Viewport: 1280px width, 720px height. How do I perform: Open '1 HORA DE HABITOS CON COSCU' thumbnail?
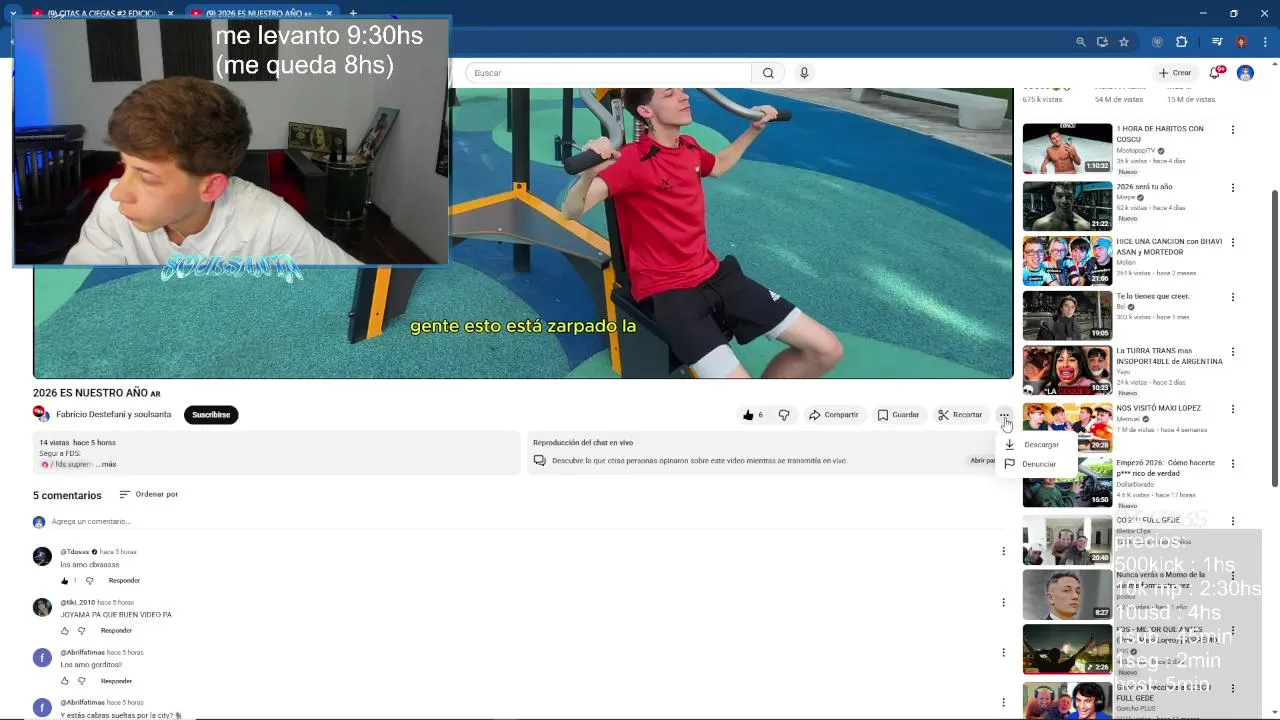click(1067, 148)
